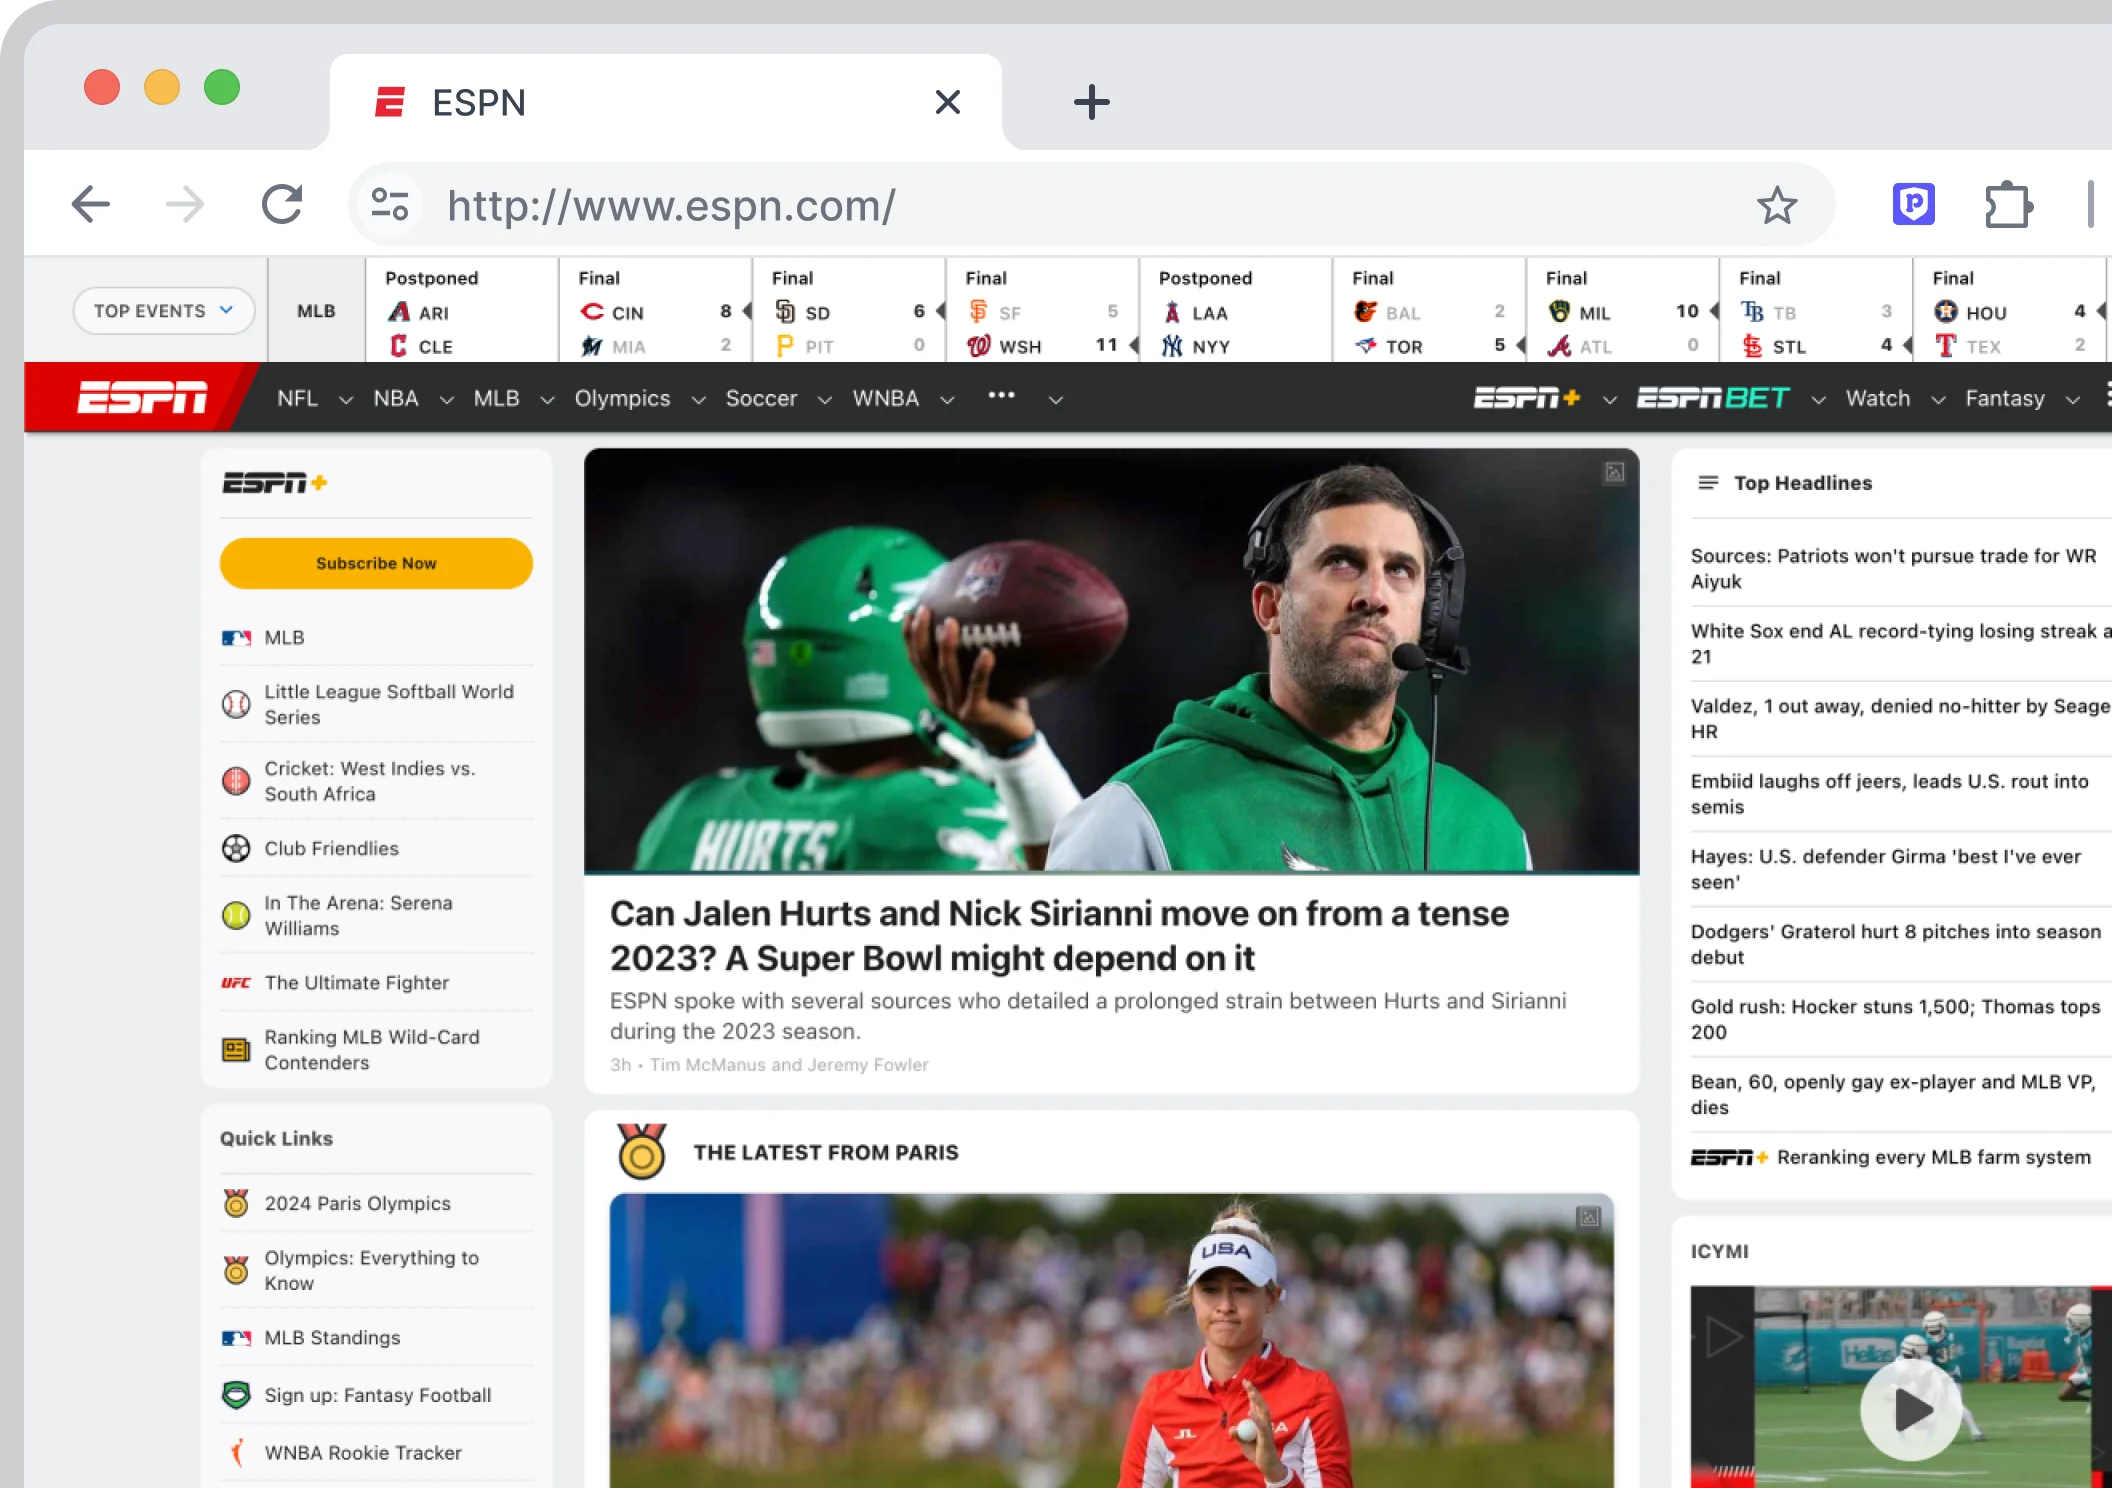Open the Olympics nav item
Screen dimensions: 2112x1488
point(622,398)
